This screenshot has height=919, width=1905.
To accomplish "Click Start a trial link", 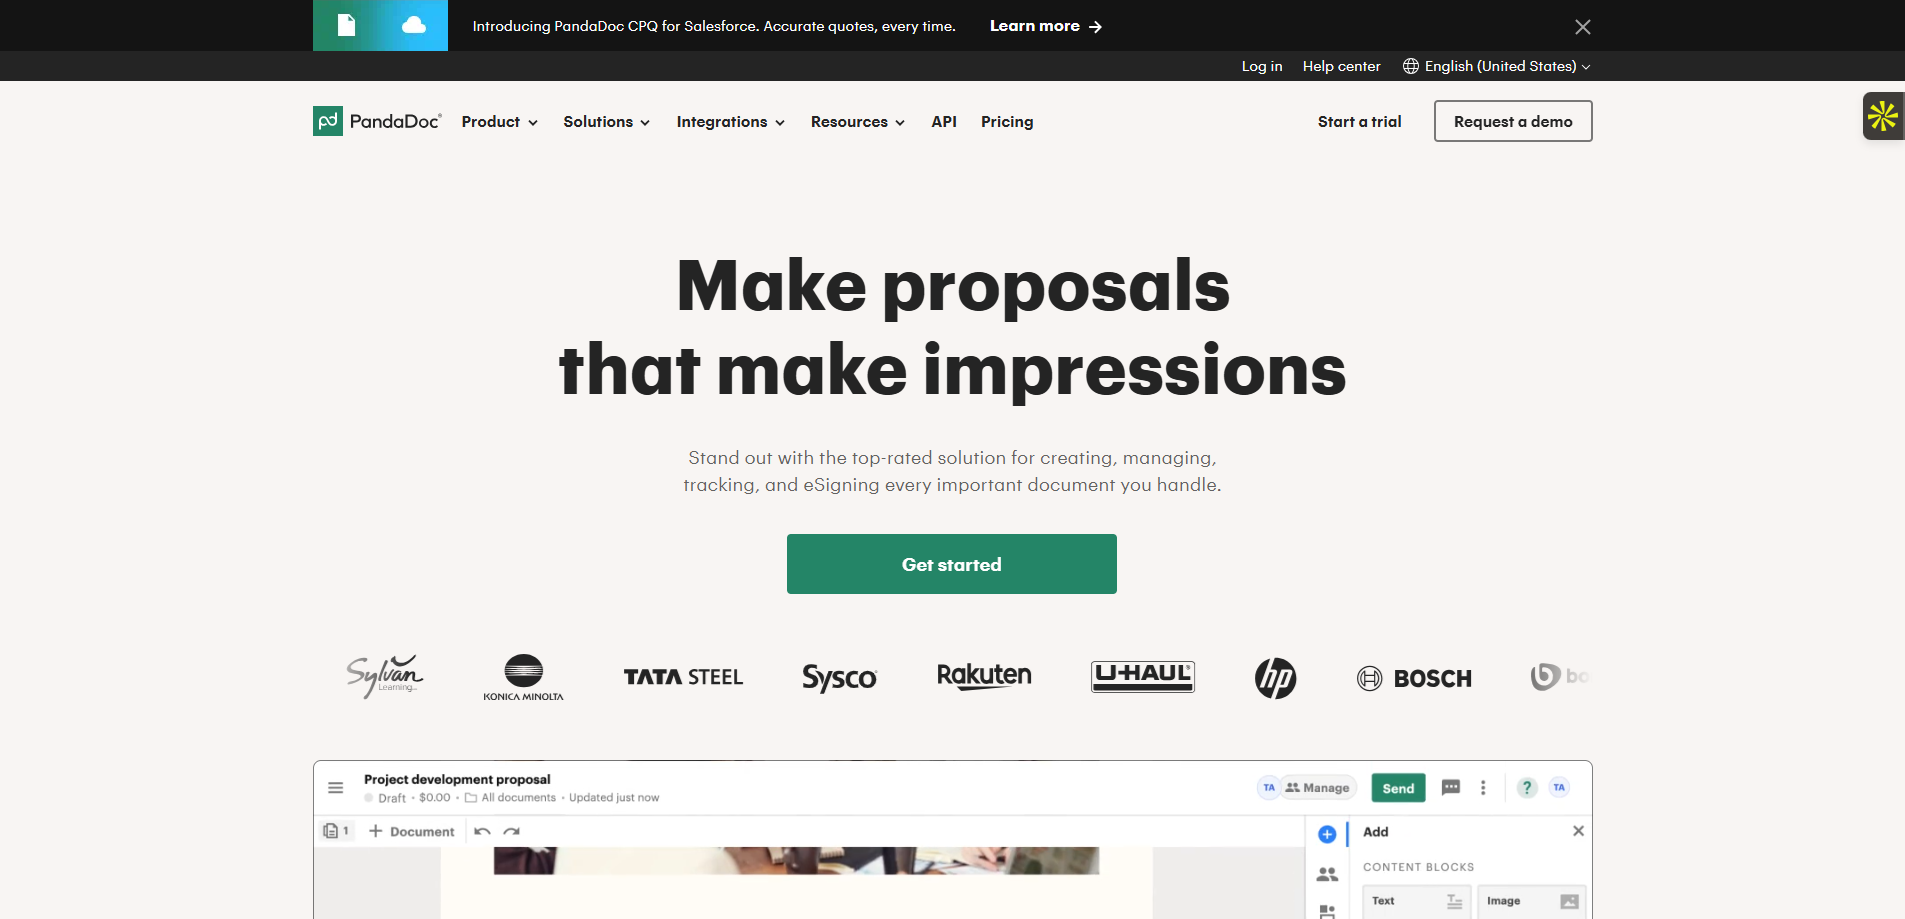I will click(1359, 121).
